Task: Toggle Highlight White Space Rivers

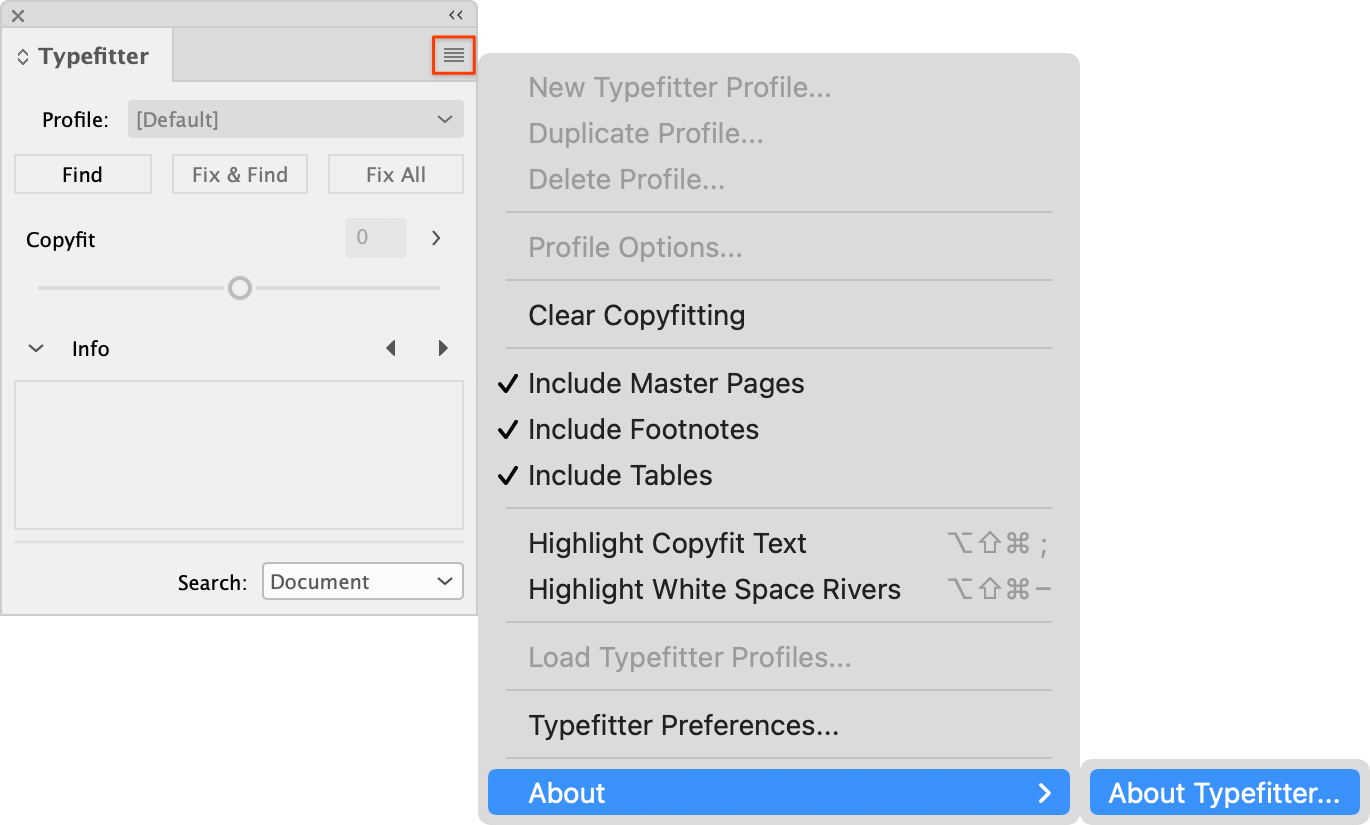Action: point(779,589)
